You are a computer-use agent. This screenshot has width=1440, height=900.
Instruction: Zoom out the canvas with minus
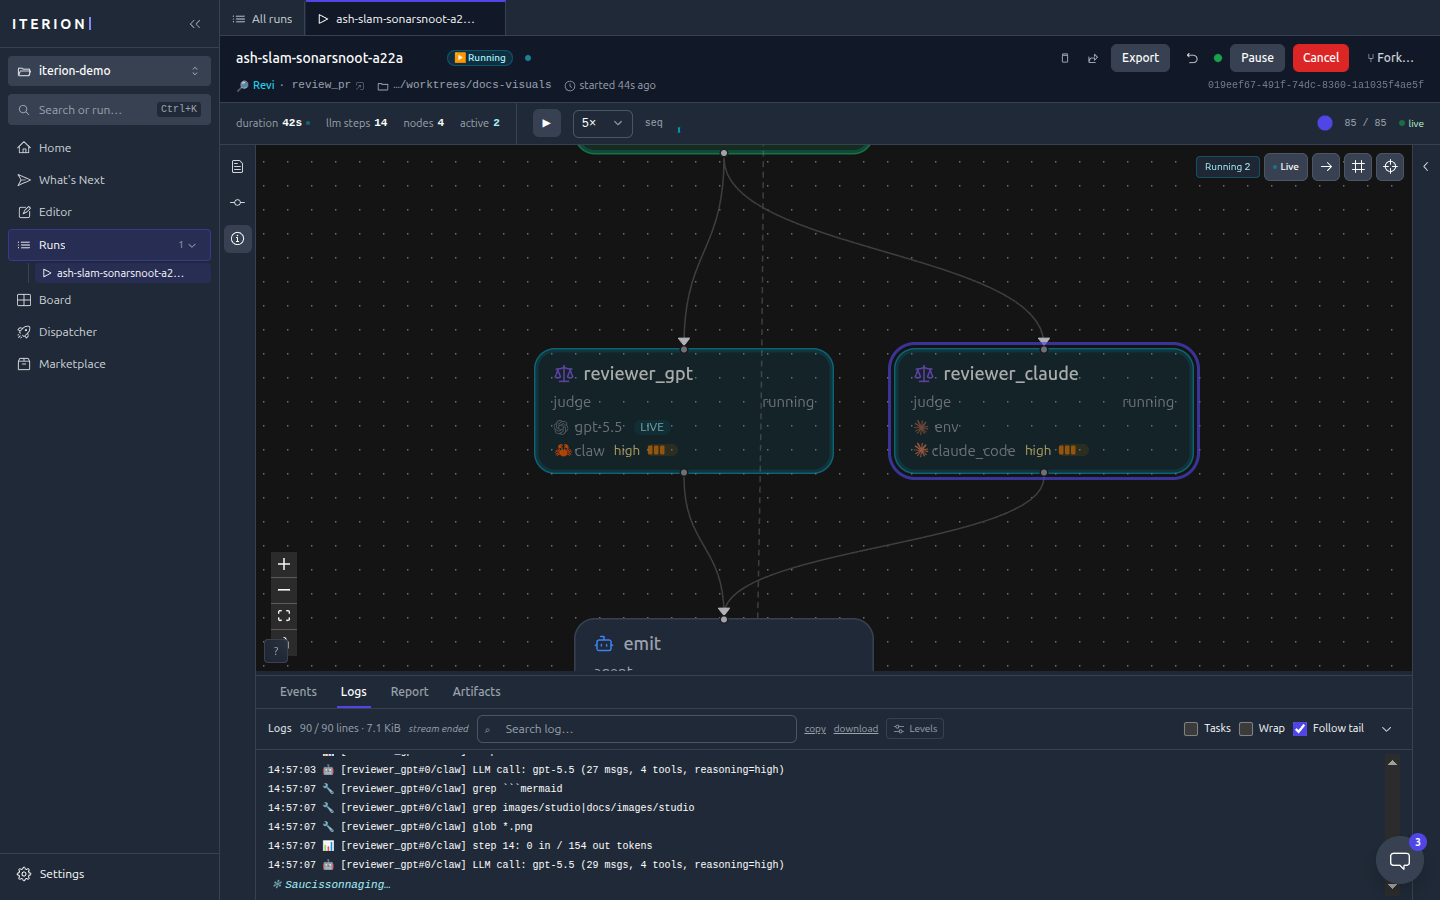pos(284,590)
